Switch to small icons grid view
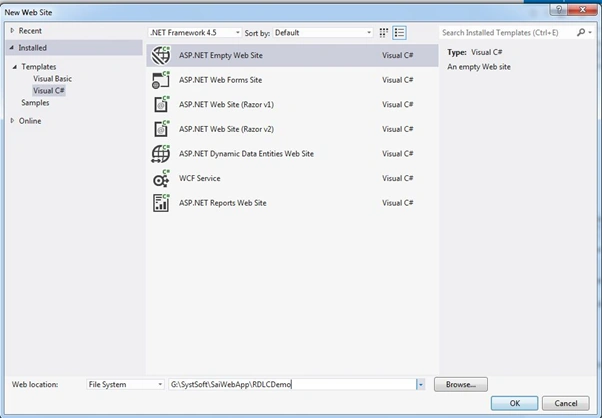This screenshot has height=418, width=602. click(384, 33)
